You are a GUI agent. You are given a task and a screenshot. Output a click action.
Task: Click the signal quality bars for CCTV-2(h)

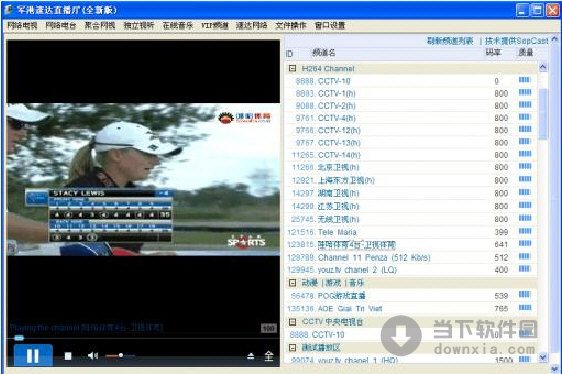click(x=525, y=105)
